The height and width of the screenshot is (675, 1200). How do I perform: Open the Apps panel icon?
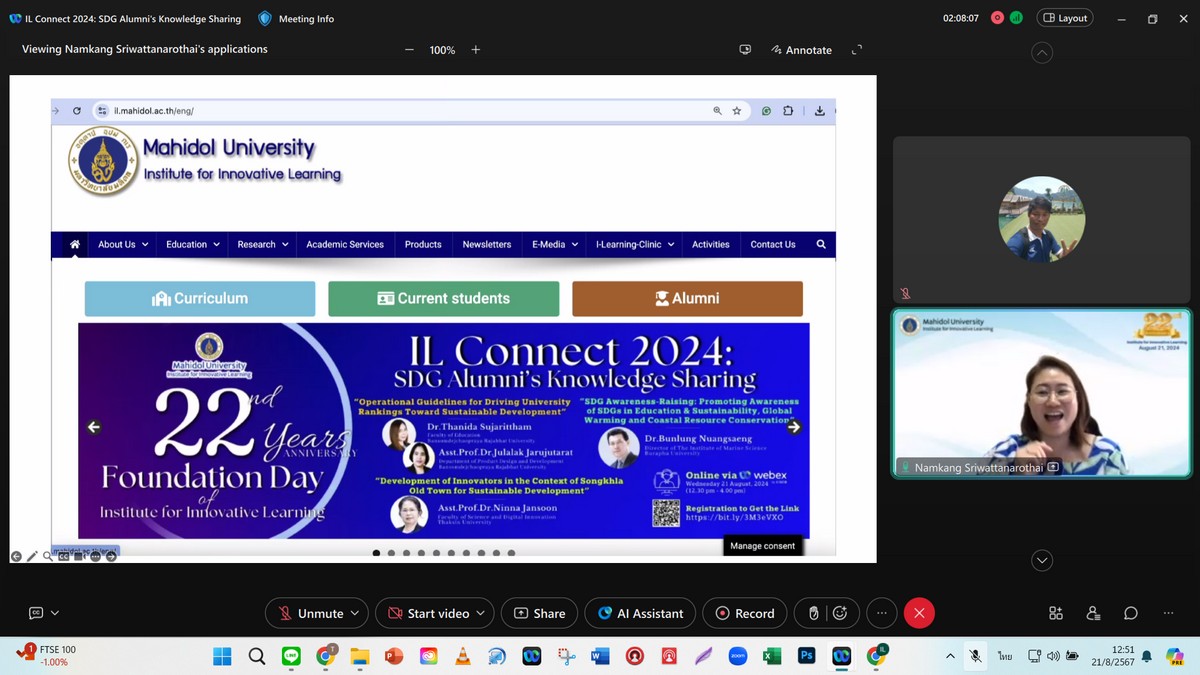tap(1056, 613)
